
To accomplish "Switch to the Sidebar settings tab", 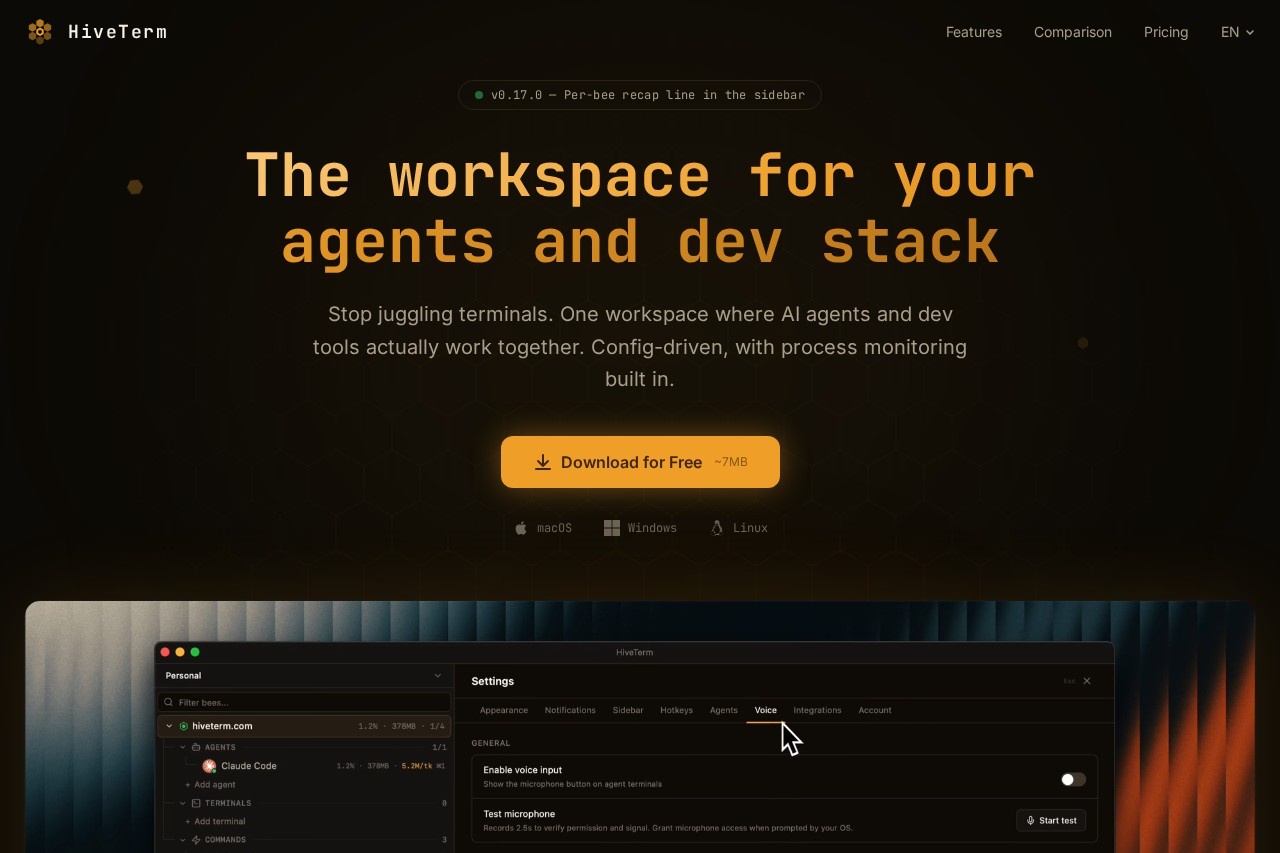I will click(628, 710).
